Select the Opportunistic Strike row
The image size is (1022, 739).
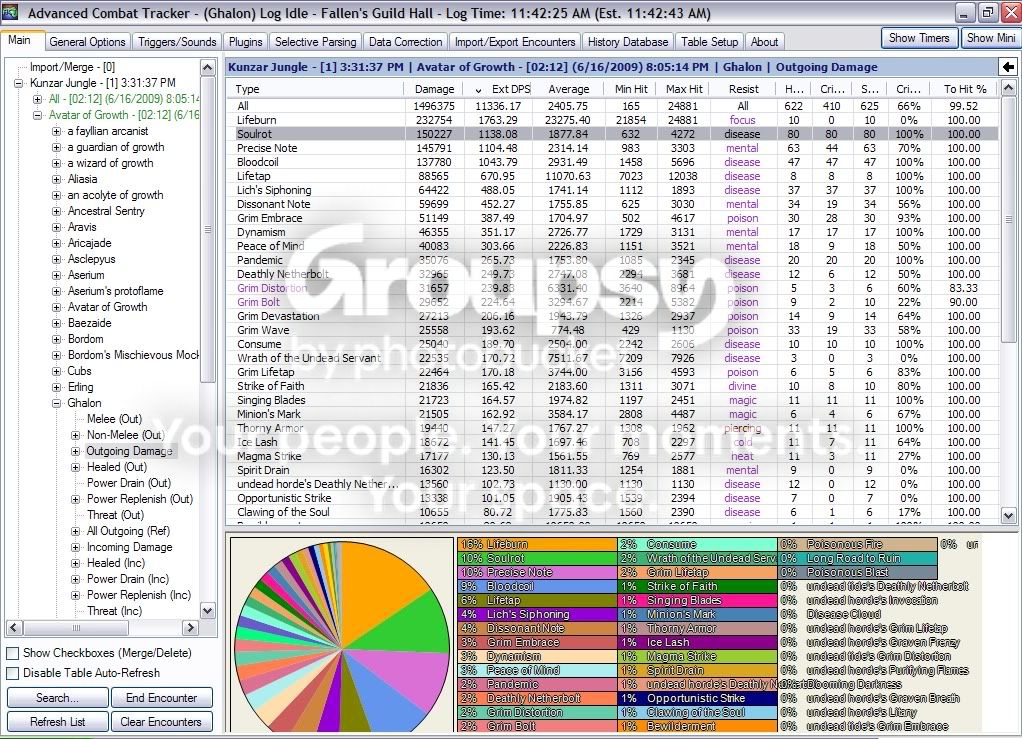click(x=613, y=498)
